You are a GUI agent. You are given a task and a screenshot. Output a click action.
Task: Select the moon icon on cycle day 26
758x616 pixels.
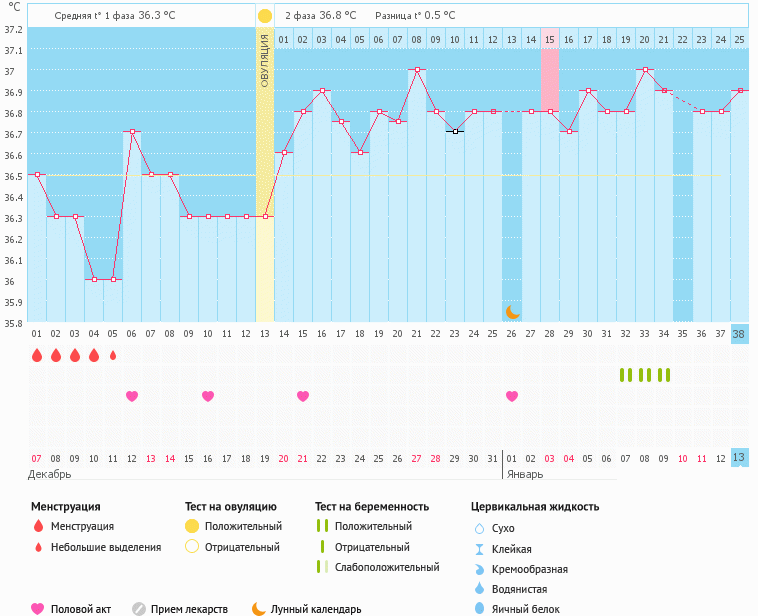click(x=512, y=312)
